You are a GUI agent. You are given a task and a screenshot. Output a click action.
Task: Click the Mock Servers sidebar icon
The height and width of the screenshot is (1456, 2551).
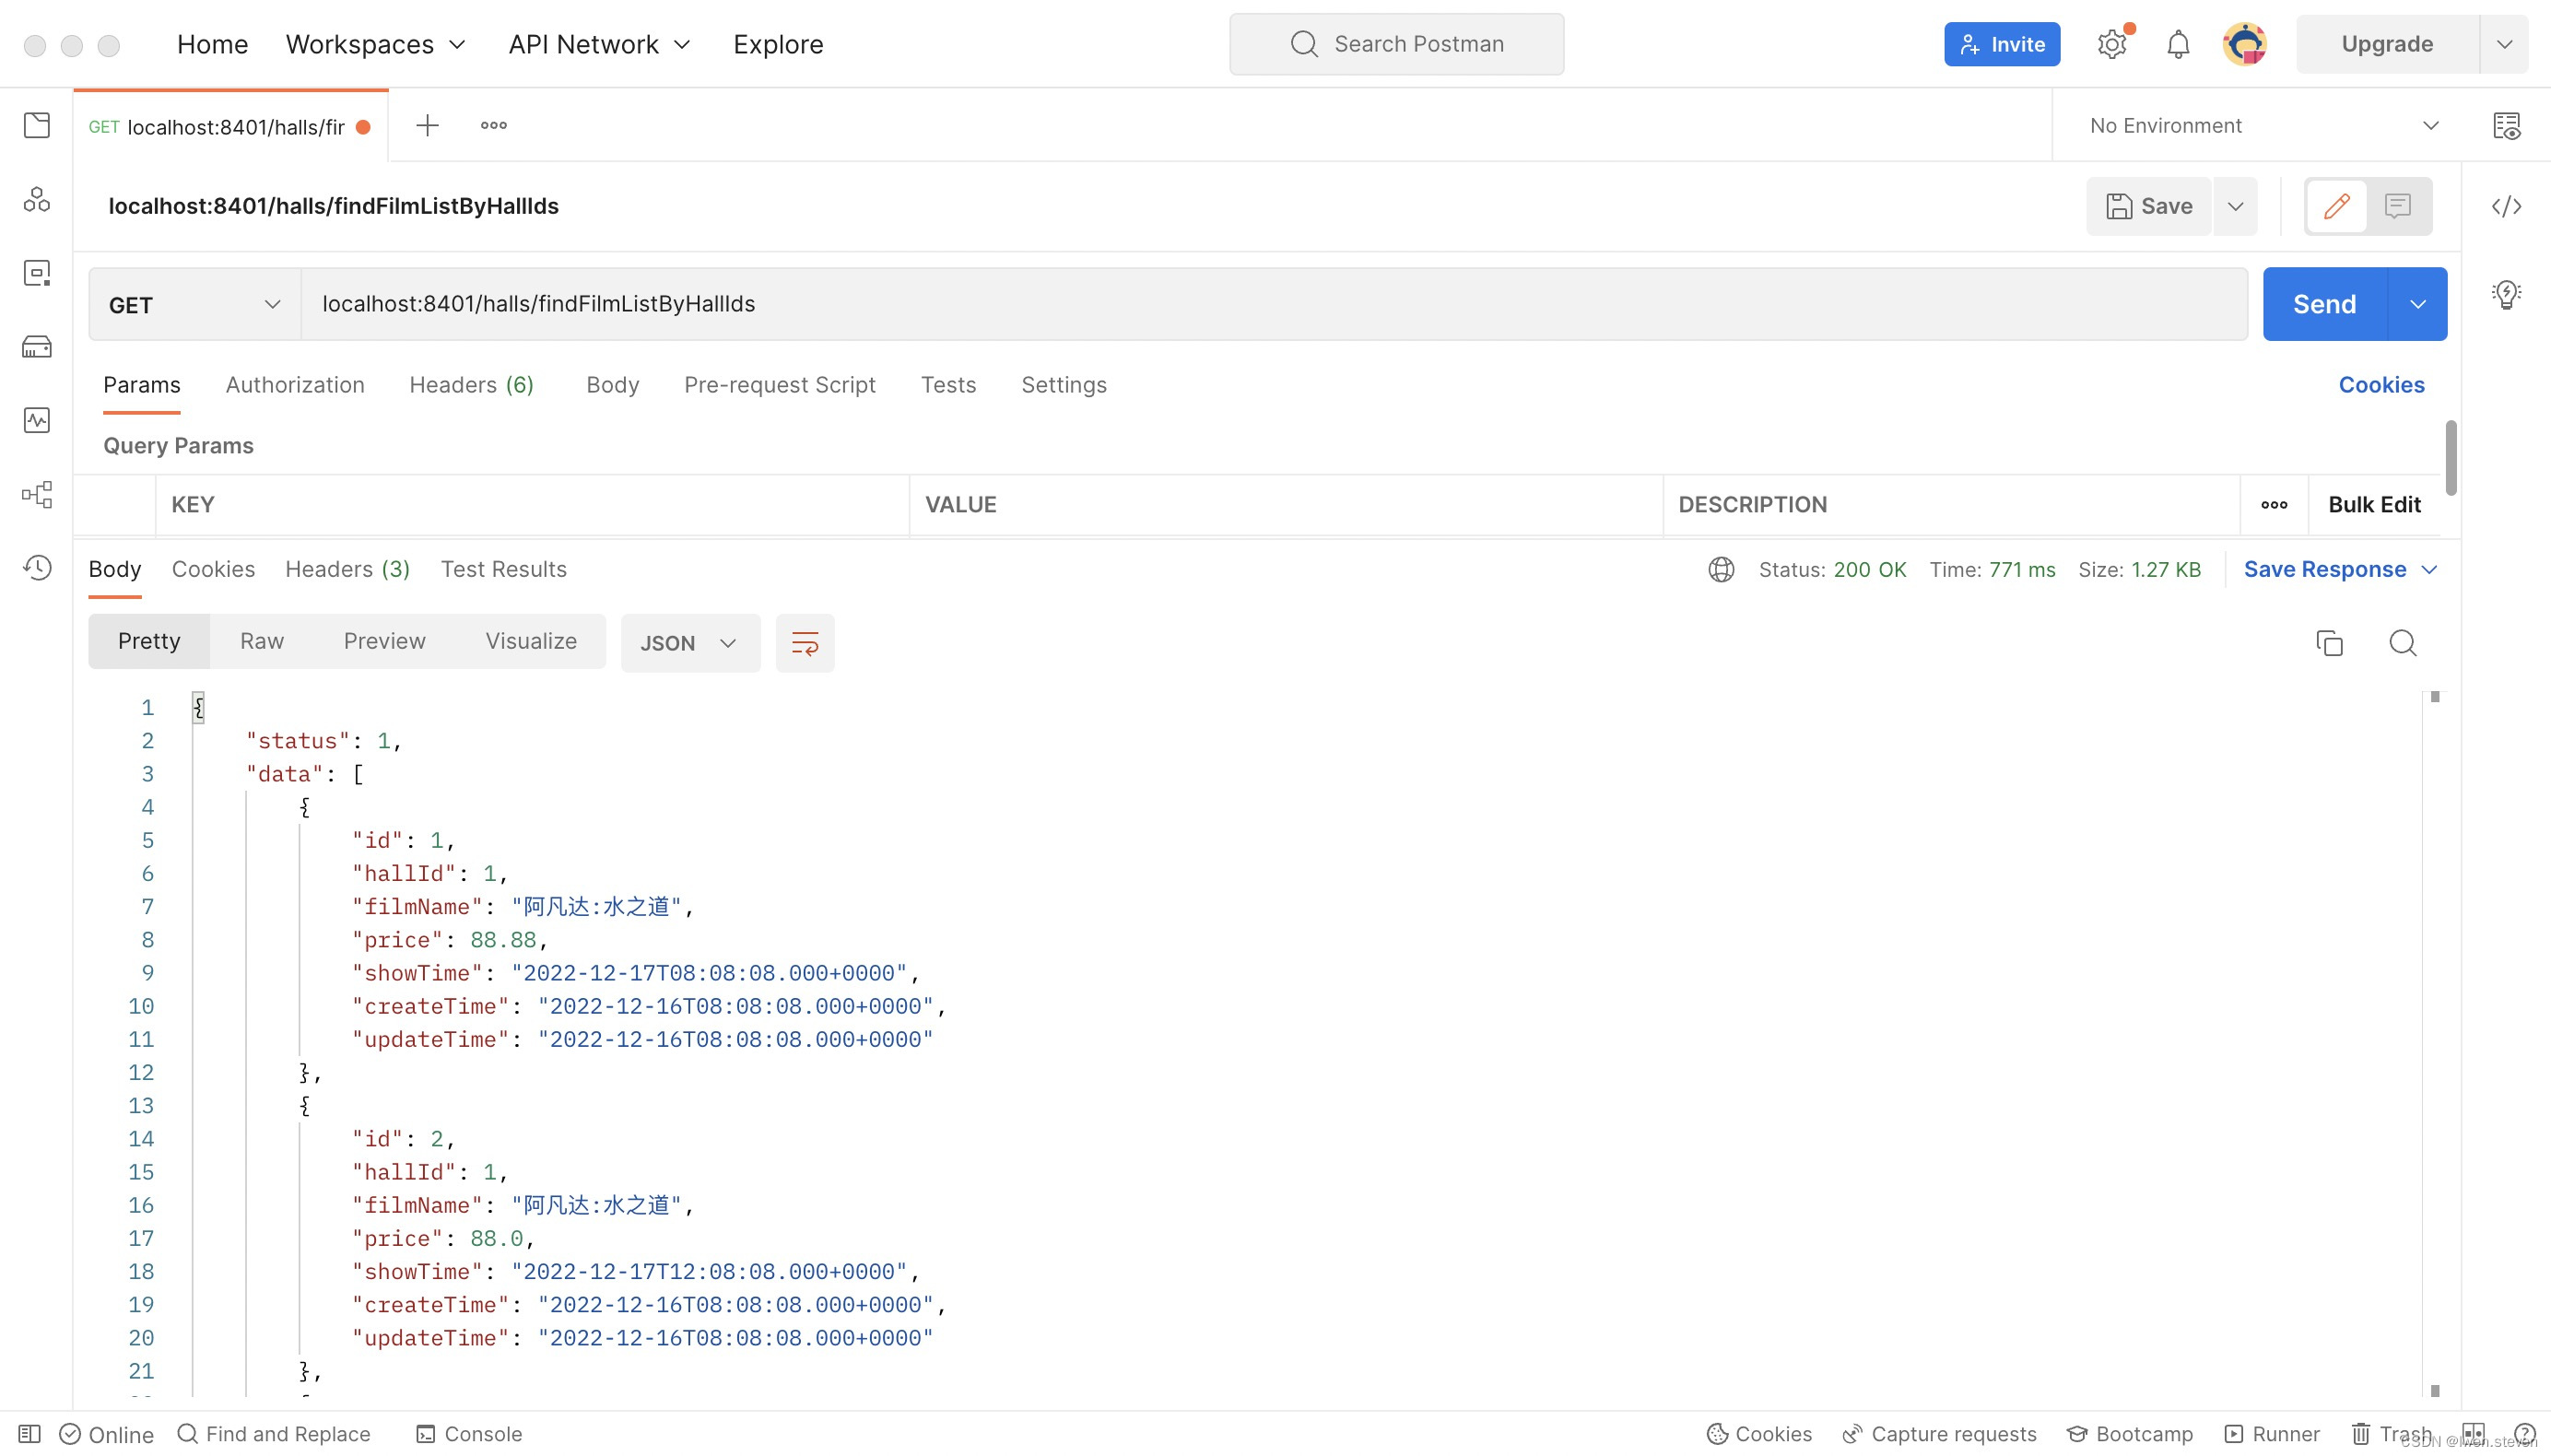click(x=37, y=347)
